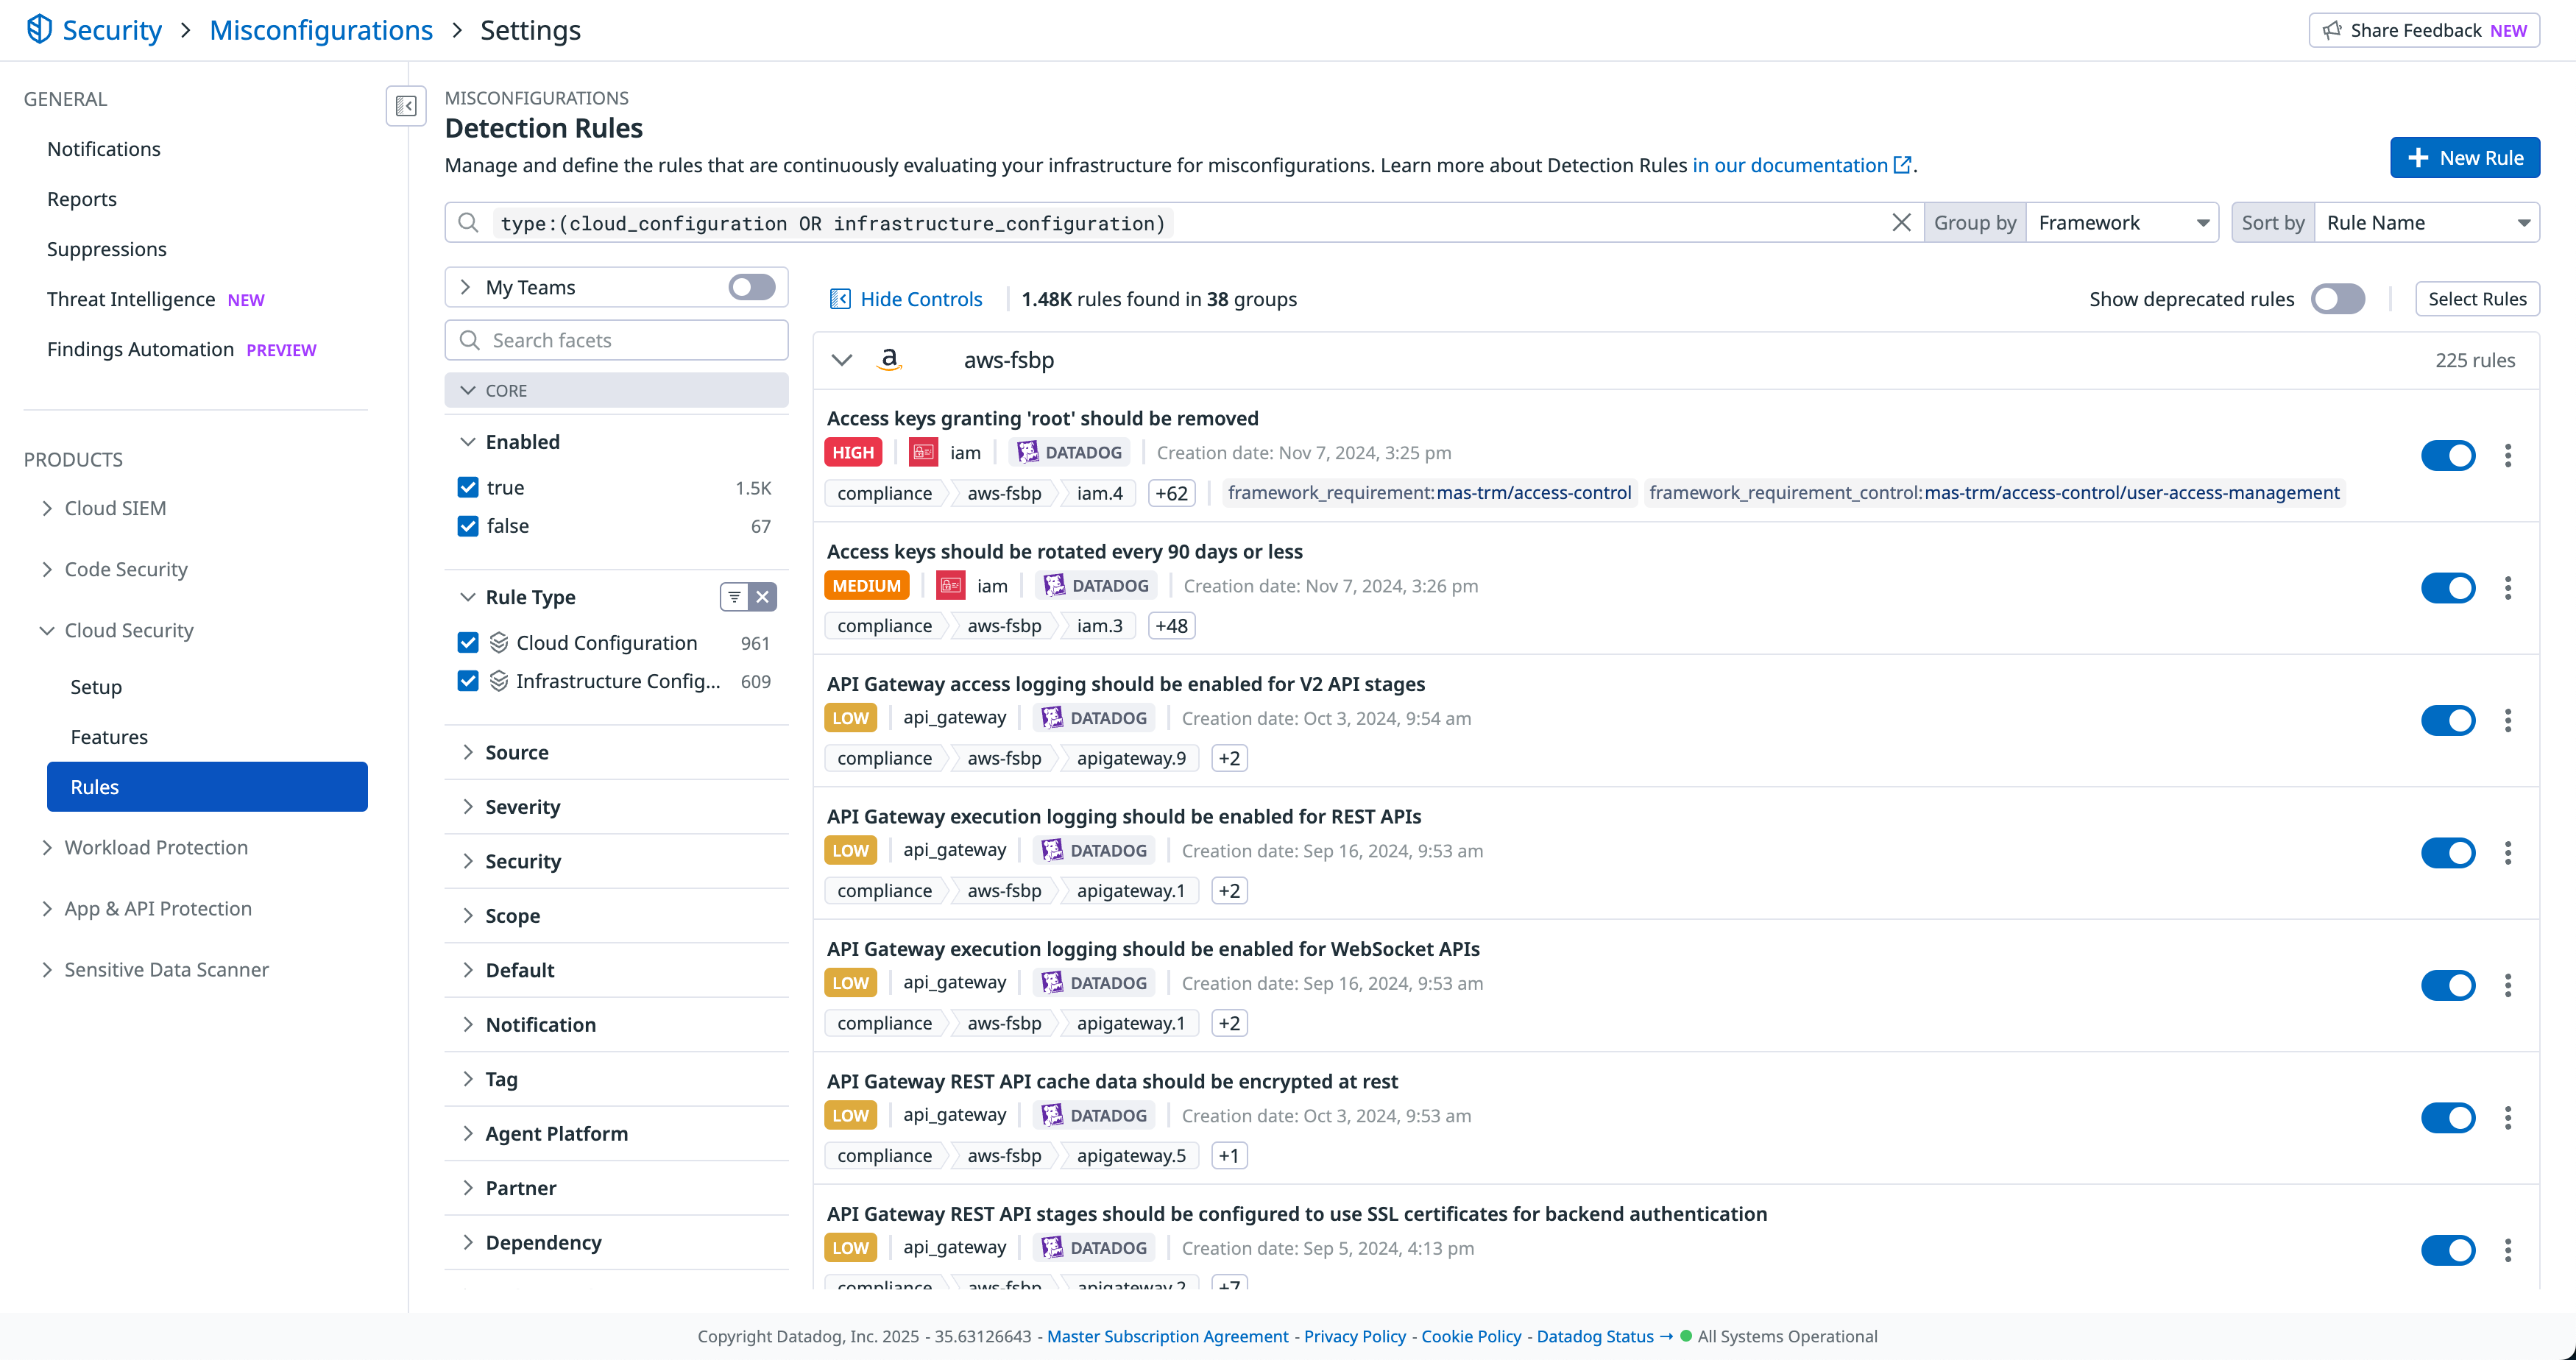The image size is (2576, 1360).
Task: Click the Rule Type filter funnel icon
Action: tap(734, 597)
